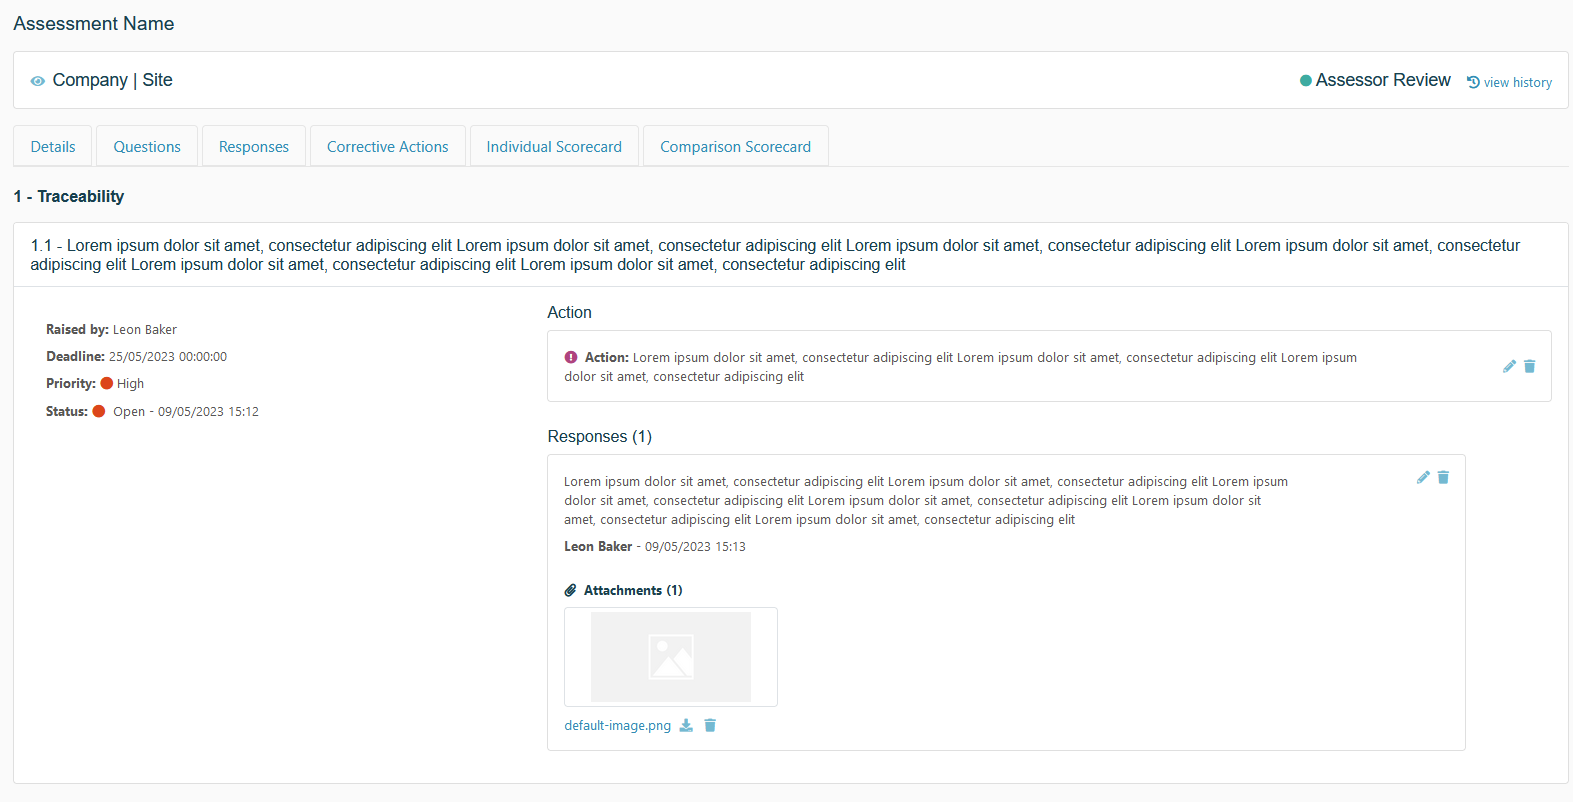Open the attachment image thumbnail
This screenshot has height=802, width=1573.
670,657
